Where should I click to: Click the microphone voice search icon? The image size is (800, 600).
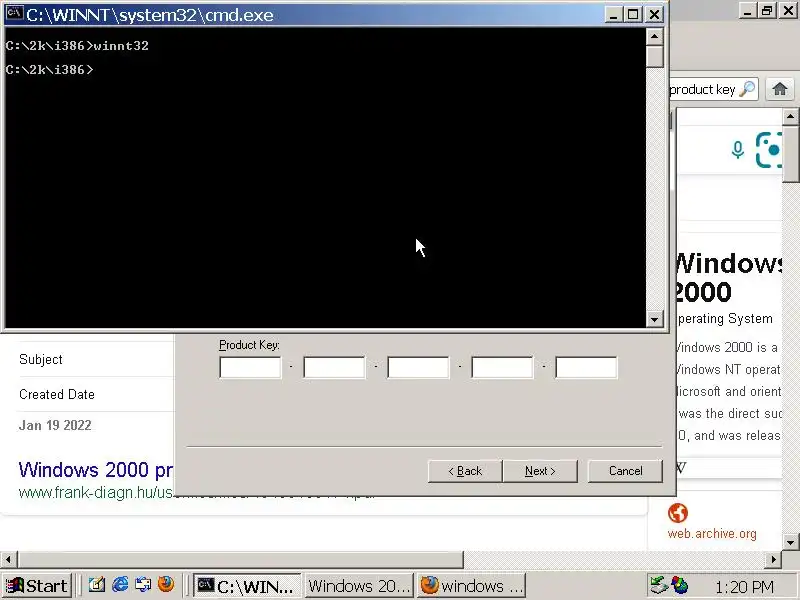[737, 150]
